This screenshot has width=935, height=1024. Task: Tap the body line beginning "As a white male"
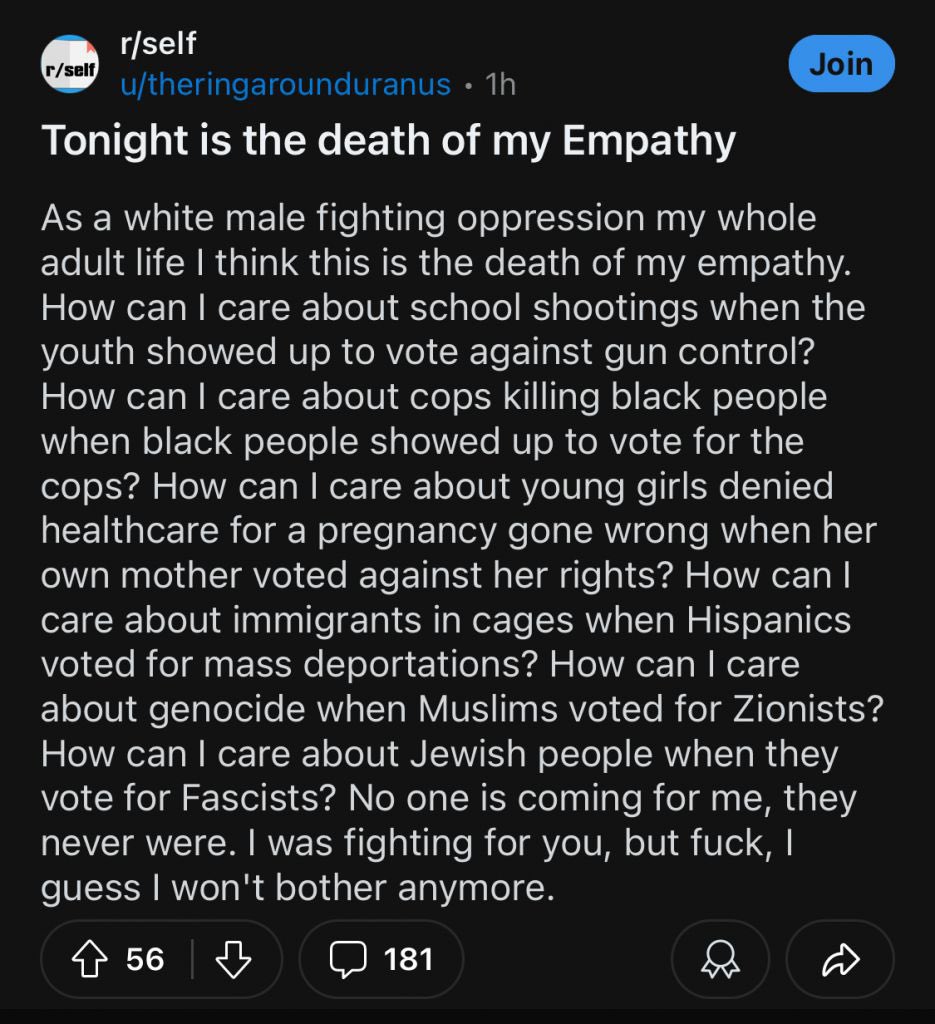428,218
